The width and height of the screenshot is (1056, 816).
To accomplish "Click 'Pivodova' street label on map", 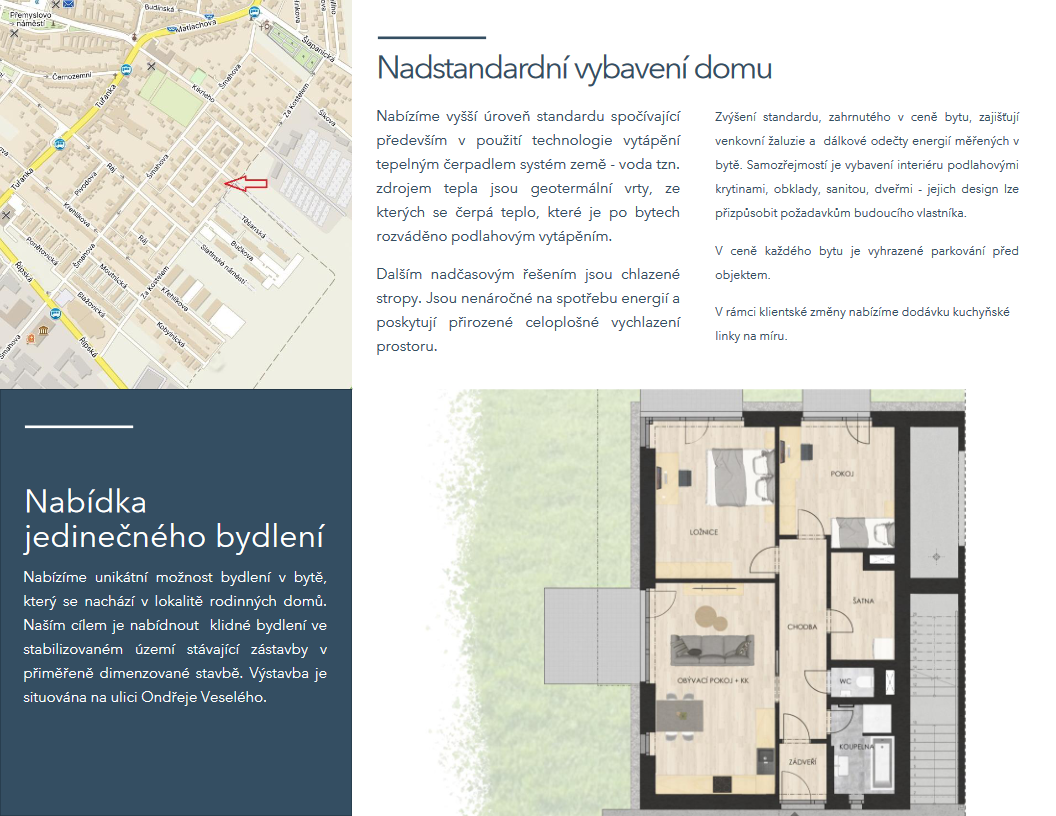I will click(86, 184).
